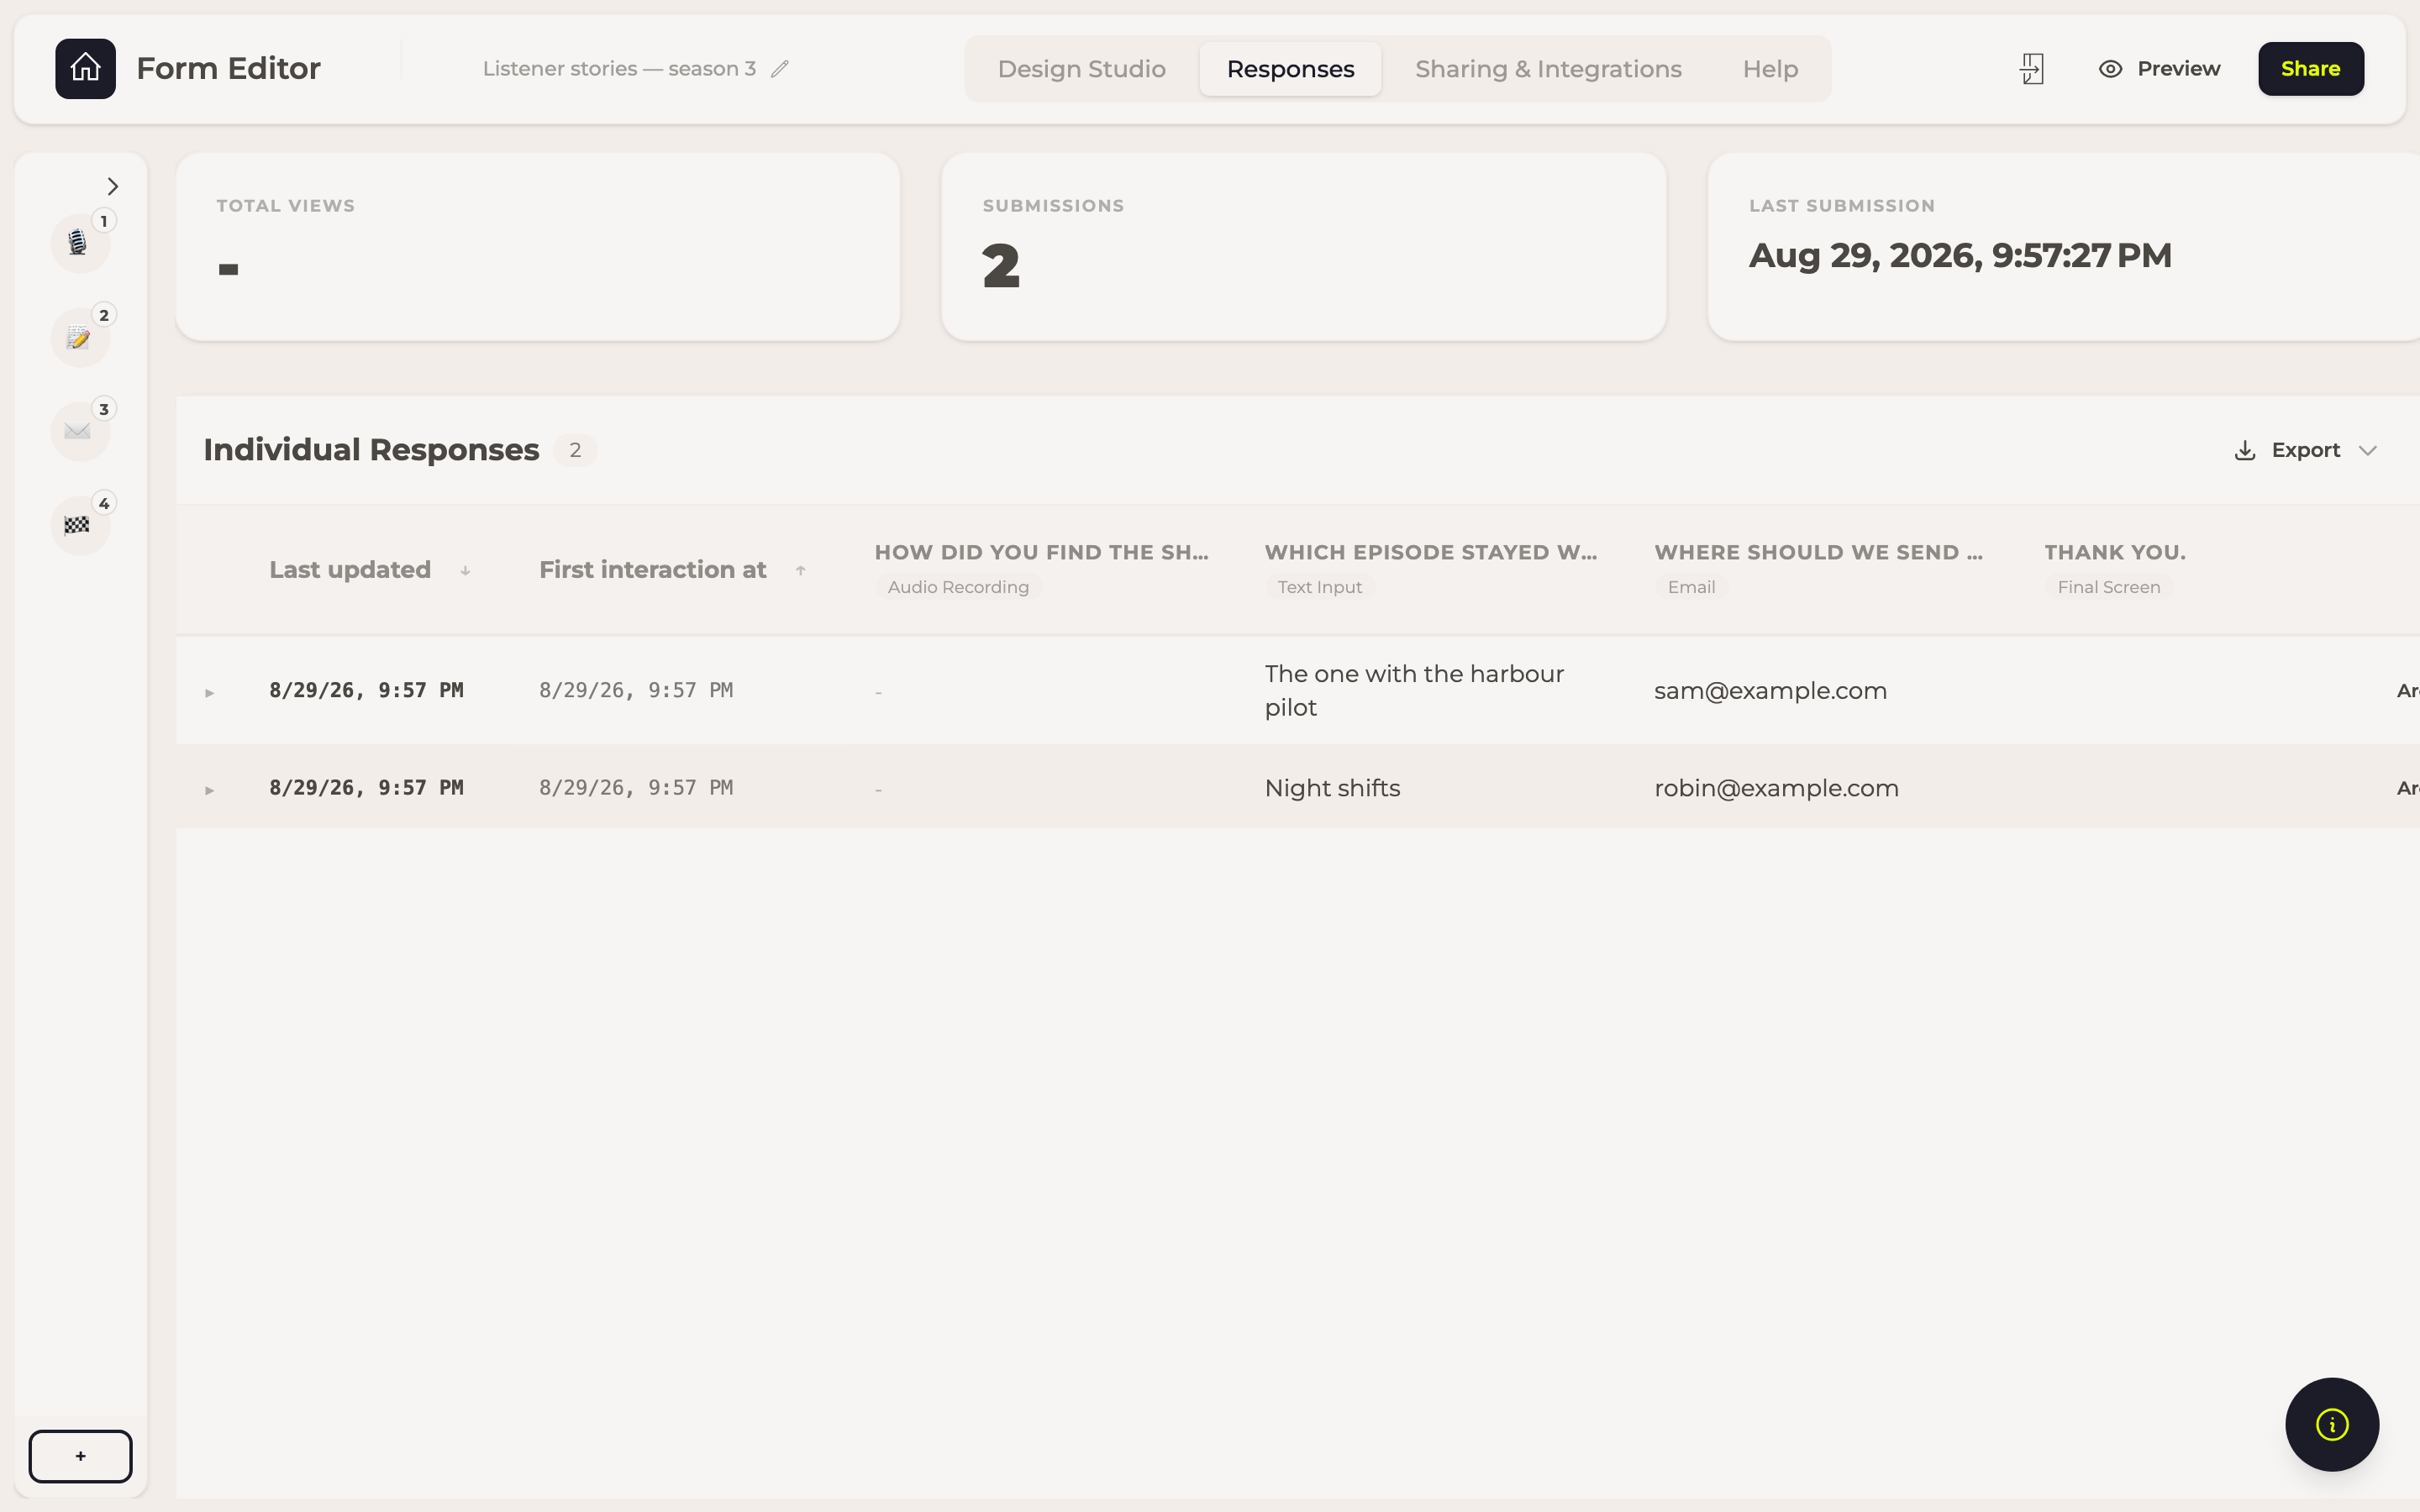Viewport: 2420px width, 1512px height.
Task: Switch to Design Studio tab
Action: (1081, 69)
